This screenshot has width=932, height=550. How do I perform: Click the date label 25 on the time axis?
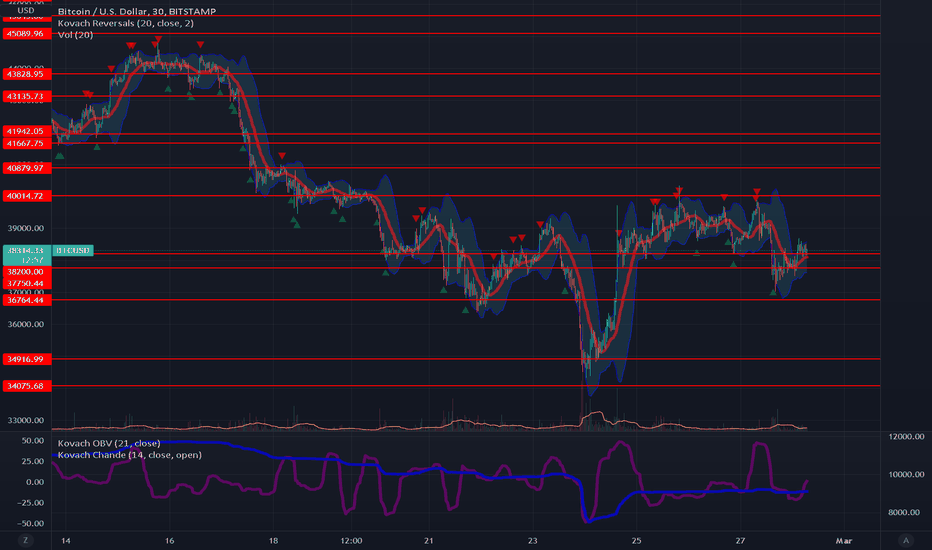coord(637,540)
